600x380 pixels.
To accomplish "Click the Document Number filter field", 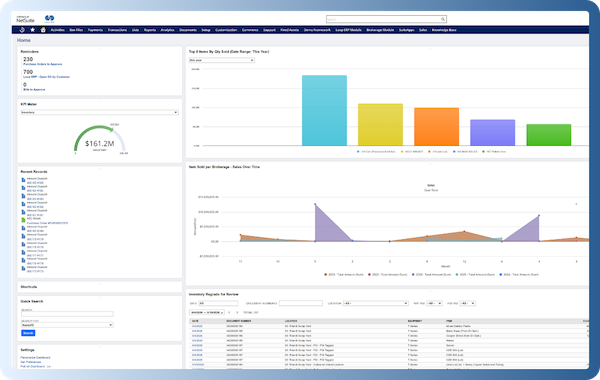I will (x=301, y=303).
